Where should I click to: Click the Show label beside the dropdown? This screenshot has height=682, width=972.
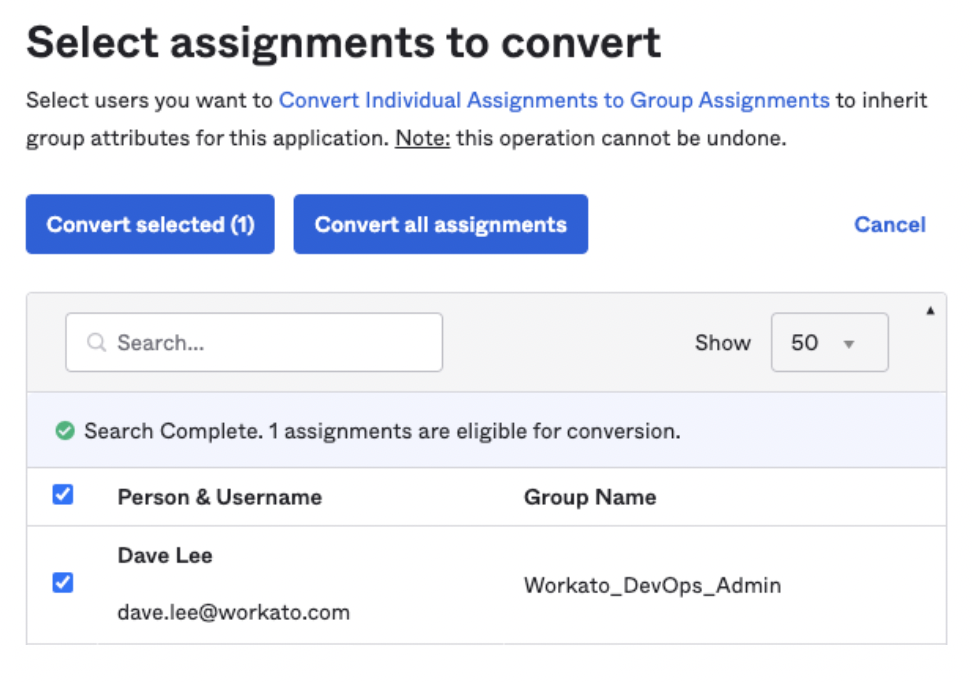(722, 343)
